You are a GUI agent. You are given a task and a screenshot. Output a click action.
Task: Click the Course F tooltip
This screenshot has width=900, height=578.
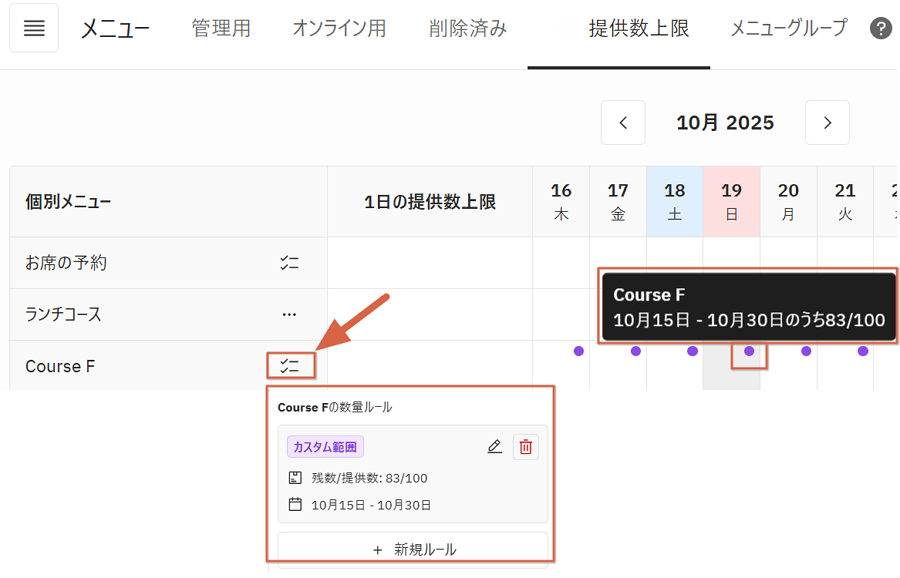(748, 307)
